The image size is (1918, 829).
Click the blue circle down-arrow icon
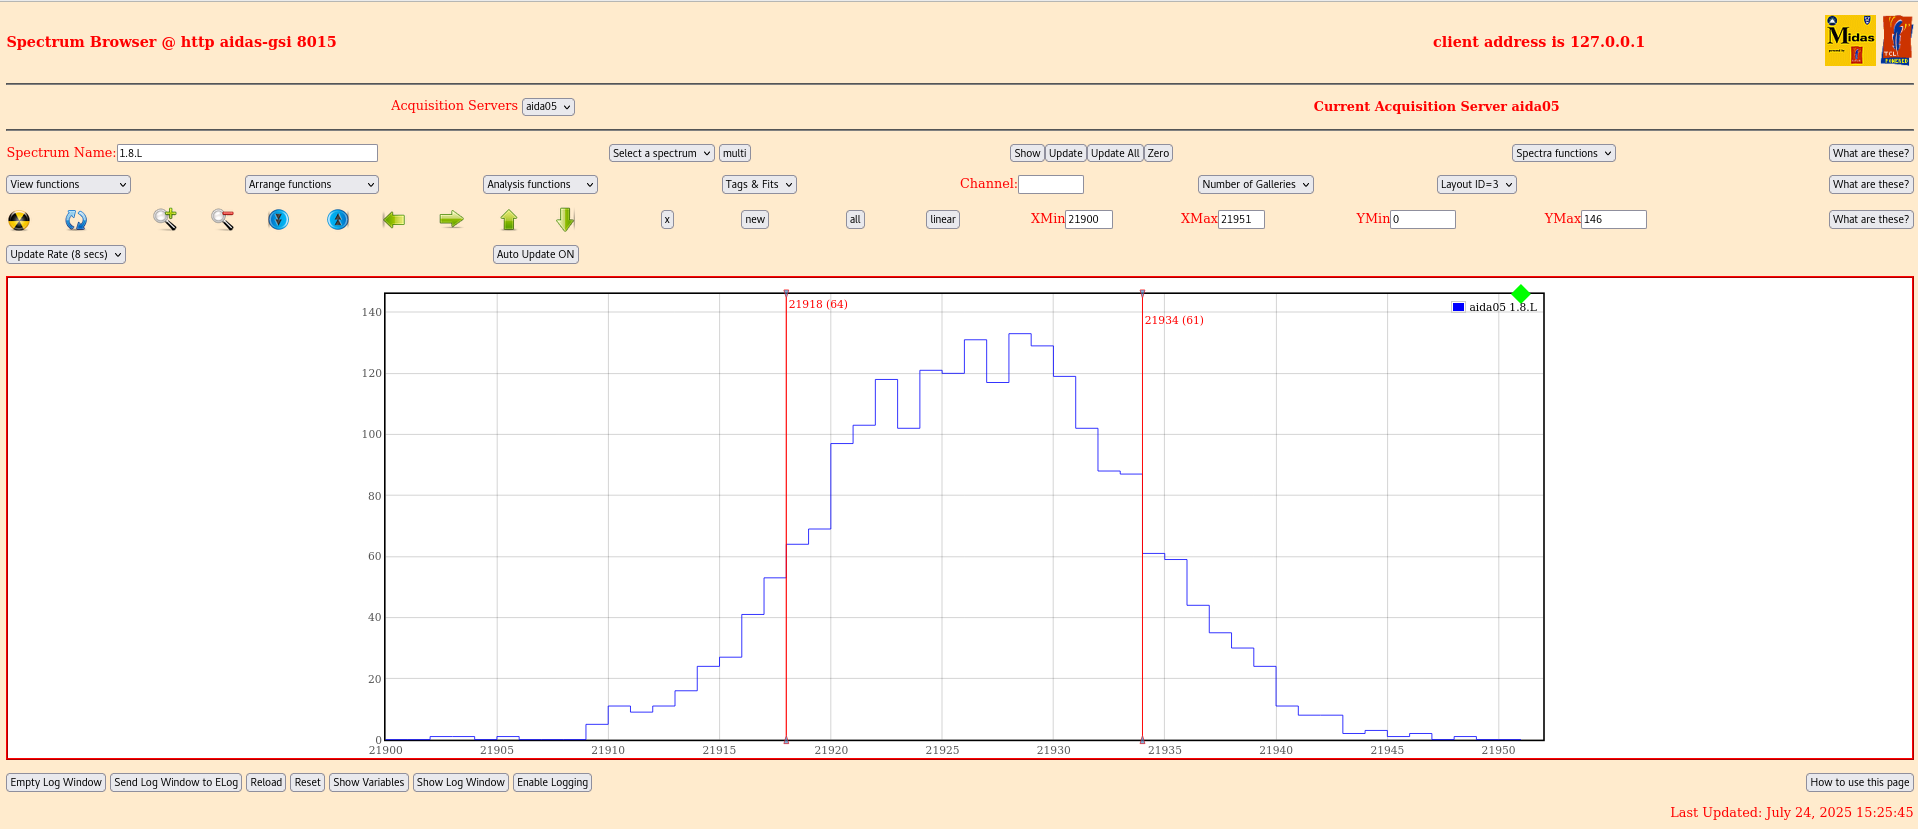point(278,219)
